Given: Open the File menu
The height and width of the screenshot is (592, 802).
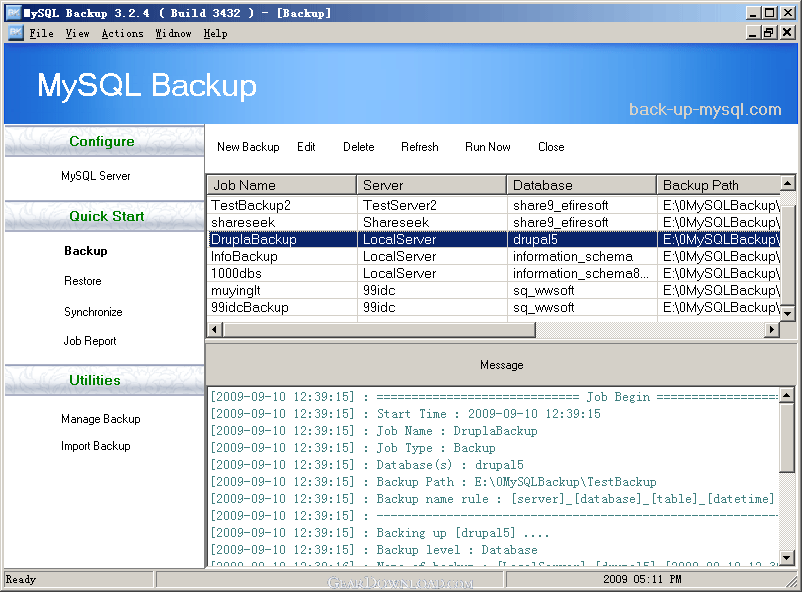Looking at the screenshot, I should [x=41, y=33].
